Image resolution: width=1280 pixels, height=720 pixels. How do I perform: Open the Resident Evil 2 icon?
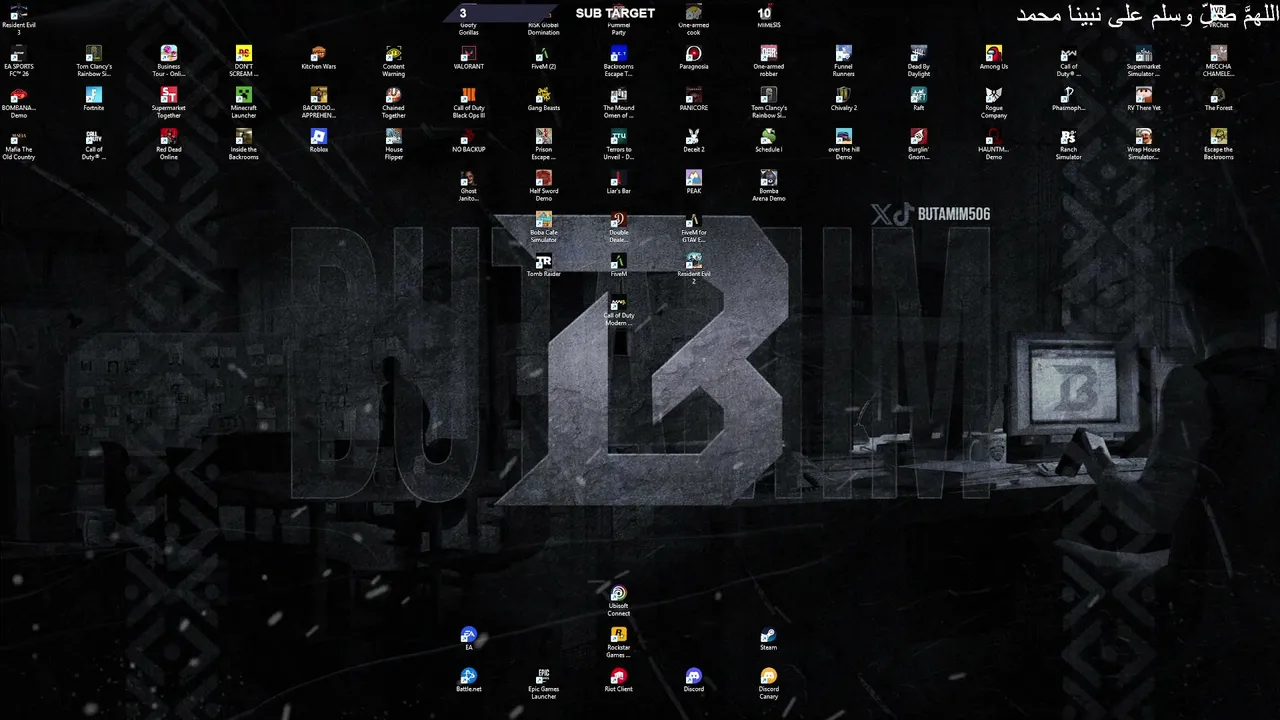(x=694, y=270)
